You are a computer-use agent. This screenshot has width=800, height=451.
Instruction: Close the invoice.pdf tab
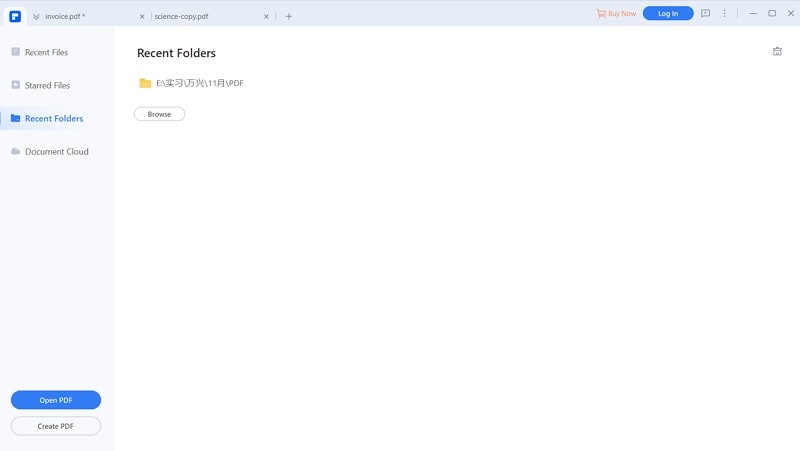pos(142,16)
